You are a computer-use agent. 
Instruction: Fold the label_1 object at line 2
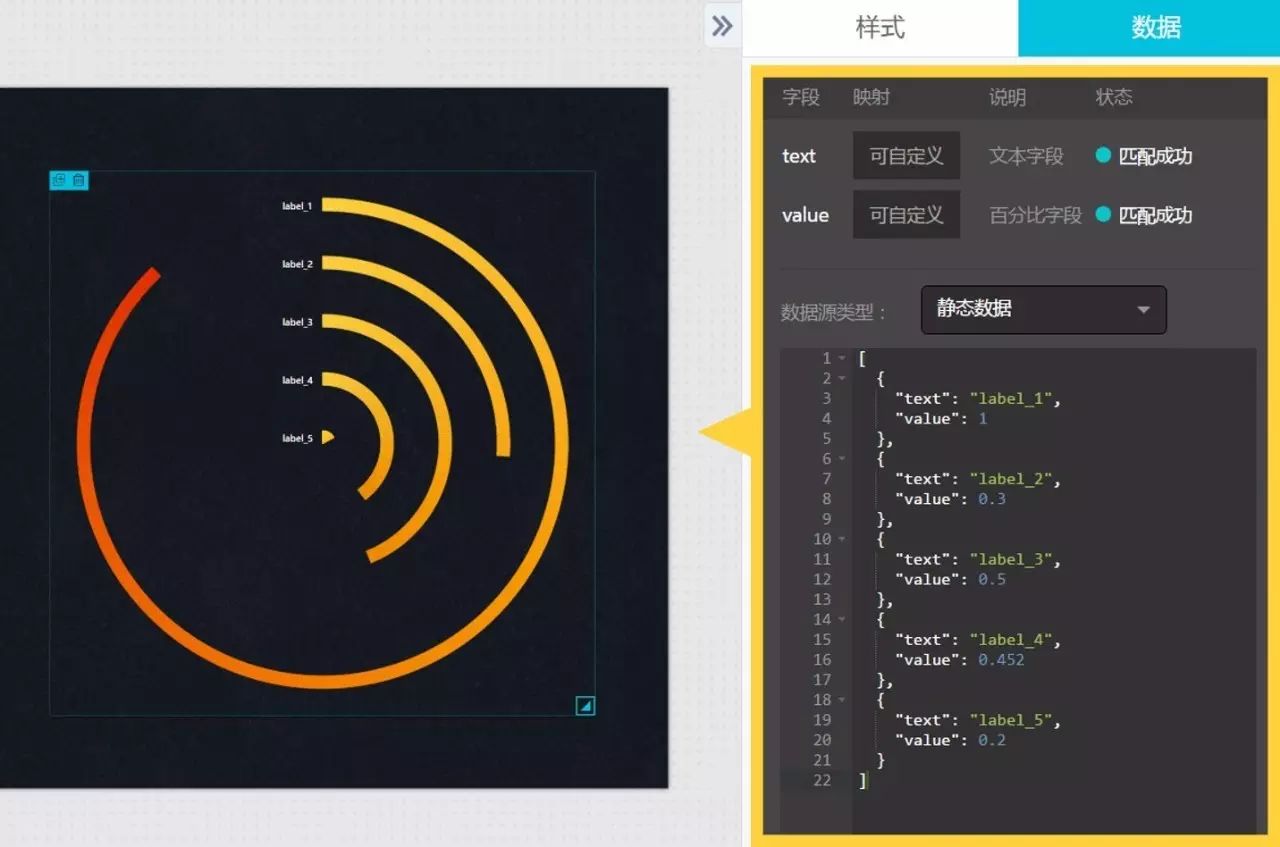tap(842, 378)
